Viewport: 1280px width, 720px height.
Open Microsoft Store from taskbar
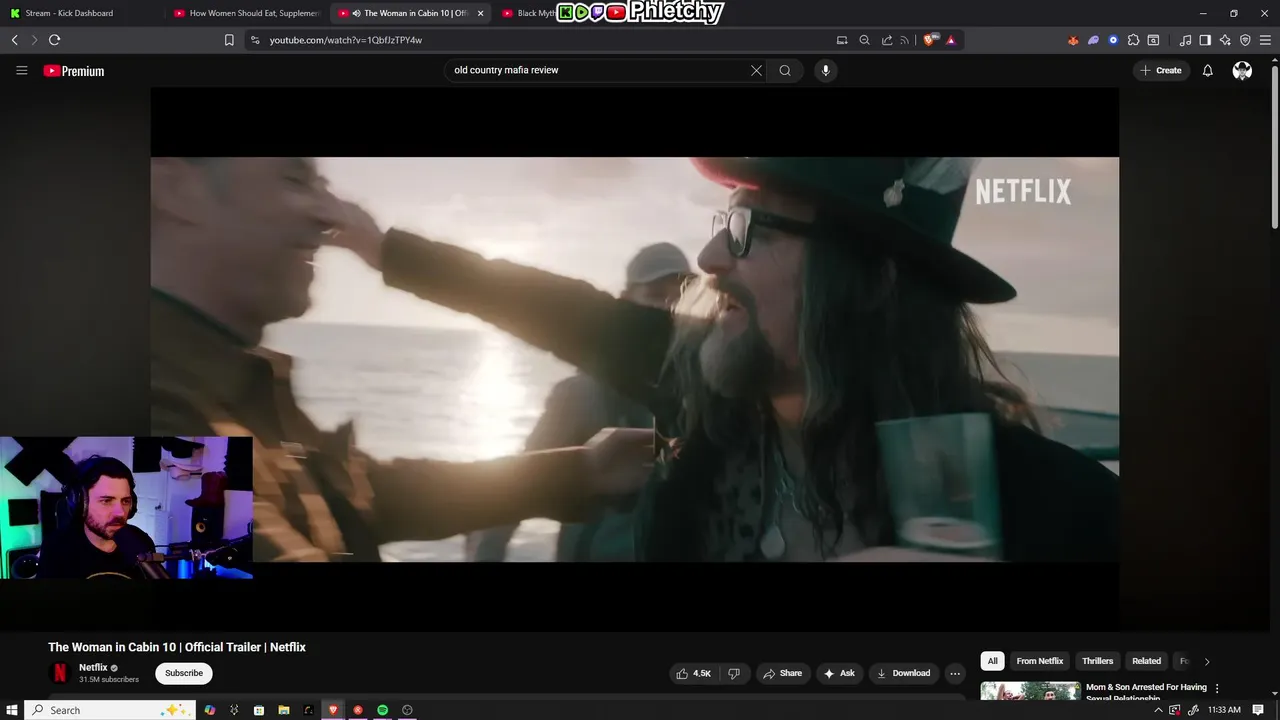(x=258, y=710)
